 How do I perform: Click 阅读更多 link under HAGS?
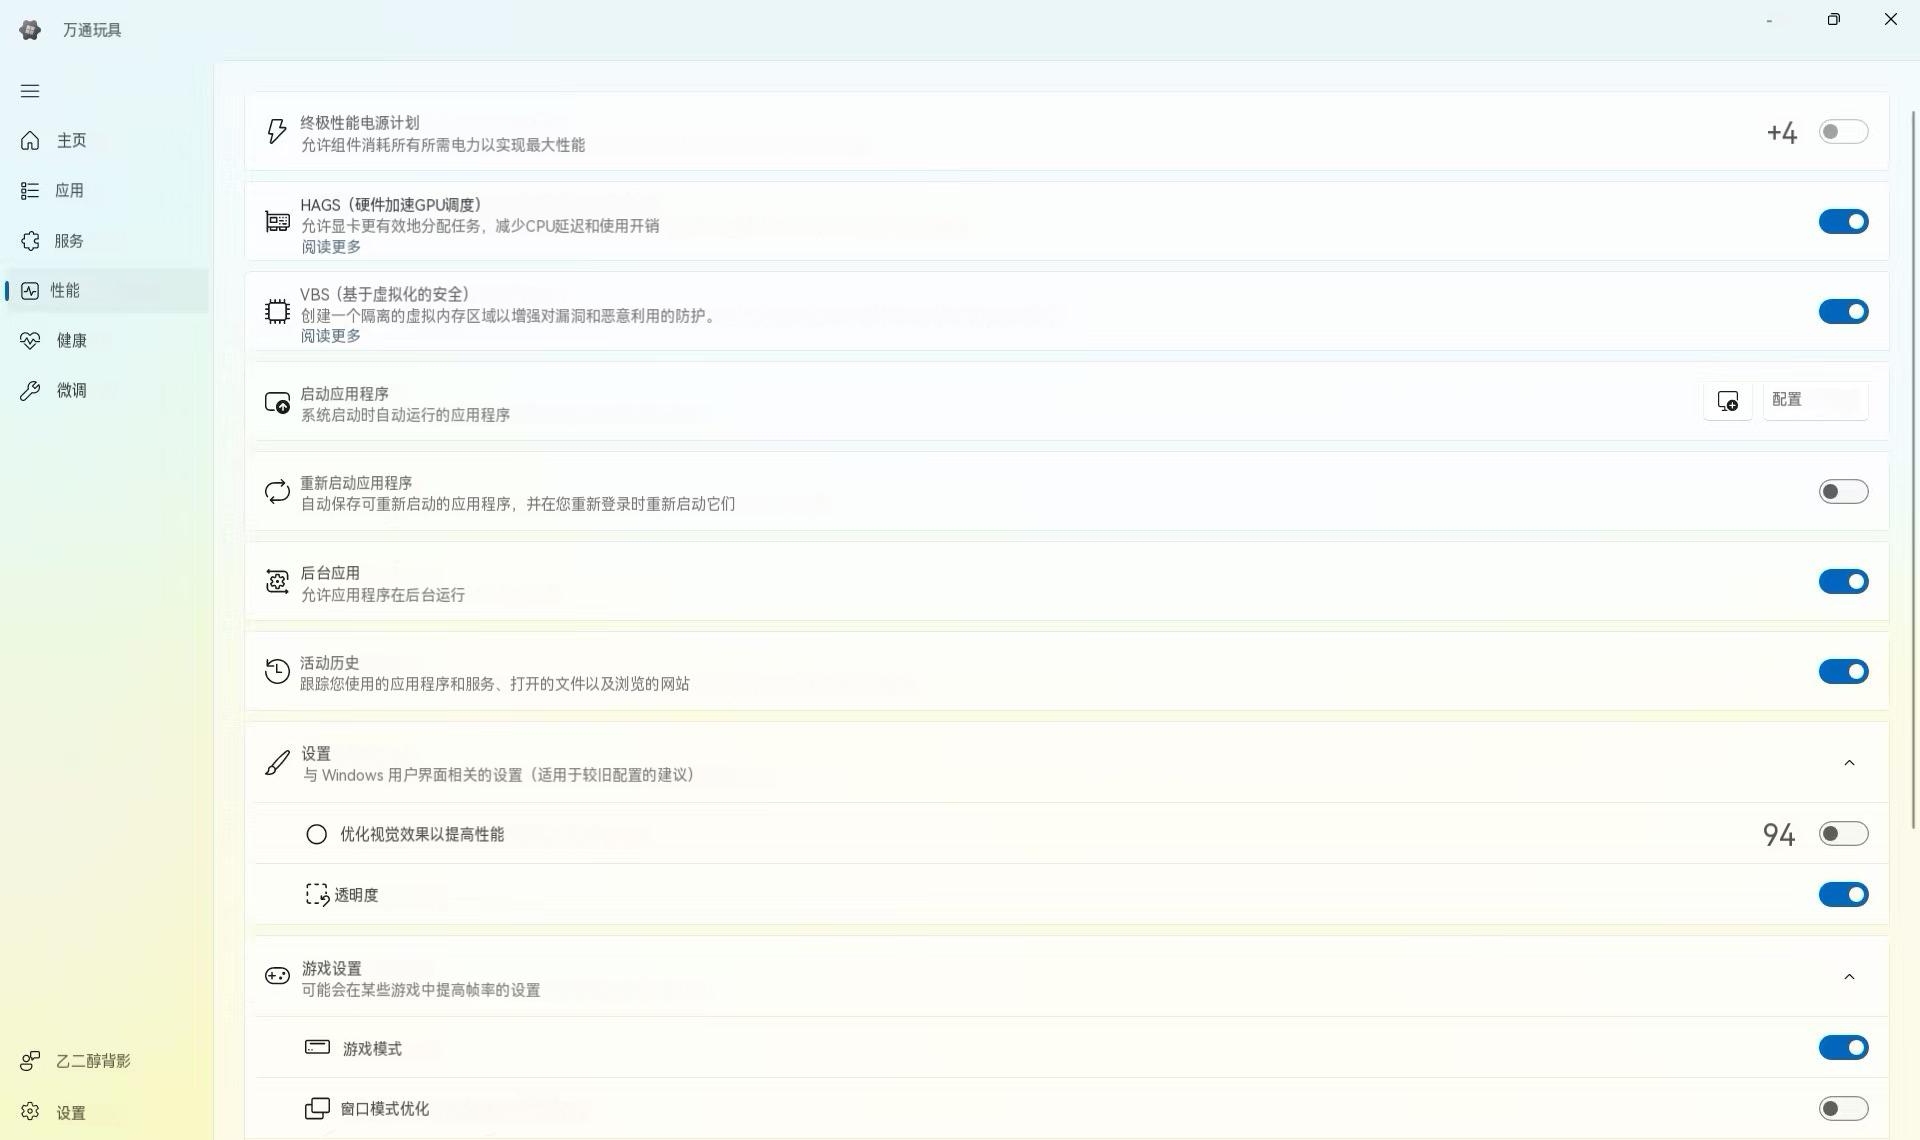331,247
